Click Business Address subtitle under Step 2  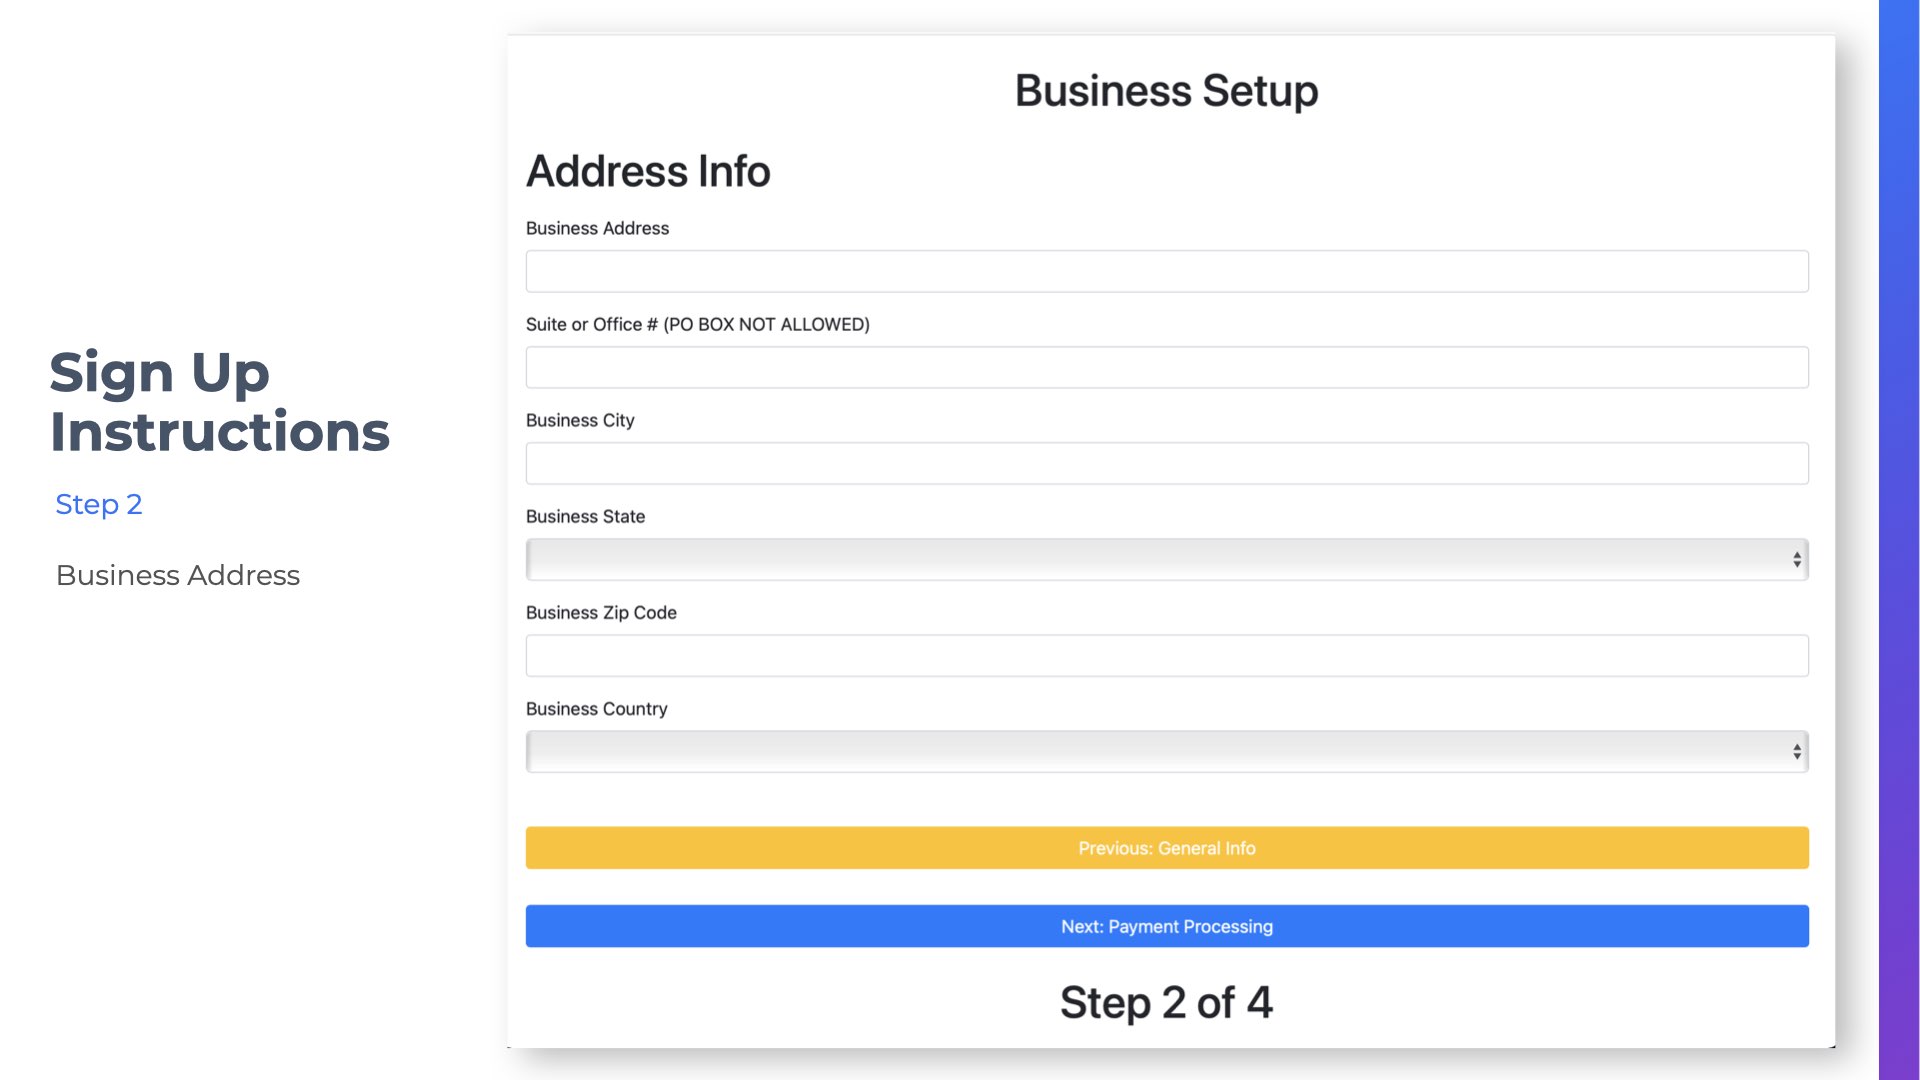point(178,575)
